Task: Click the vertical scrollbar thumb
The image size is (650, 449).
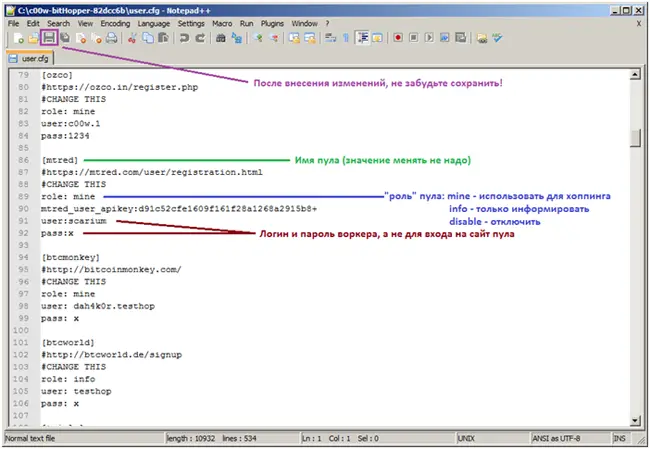Action: 636,139
